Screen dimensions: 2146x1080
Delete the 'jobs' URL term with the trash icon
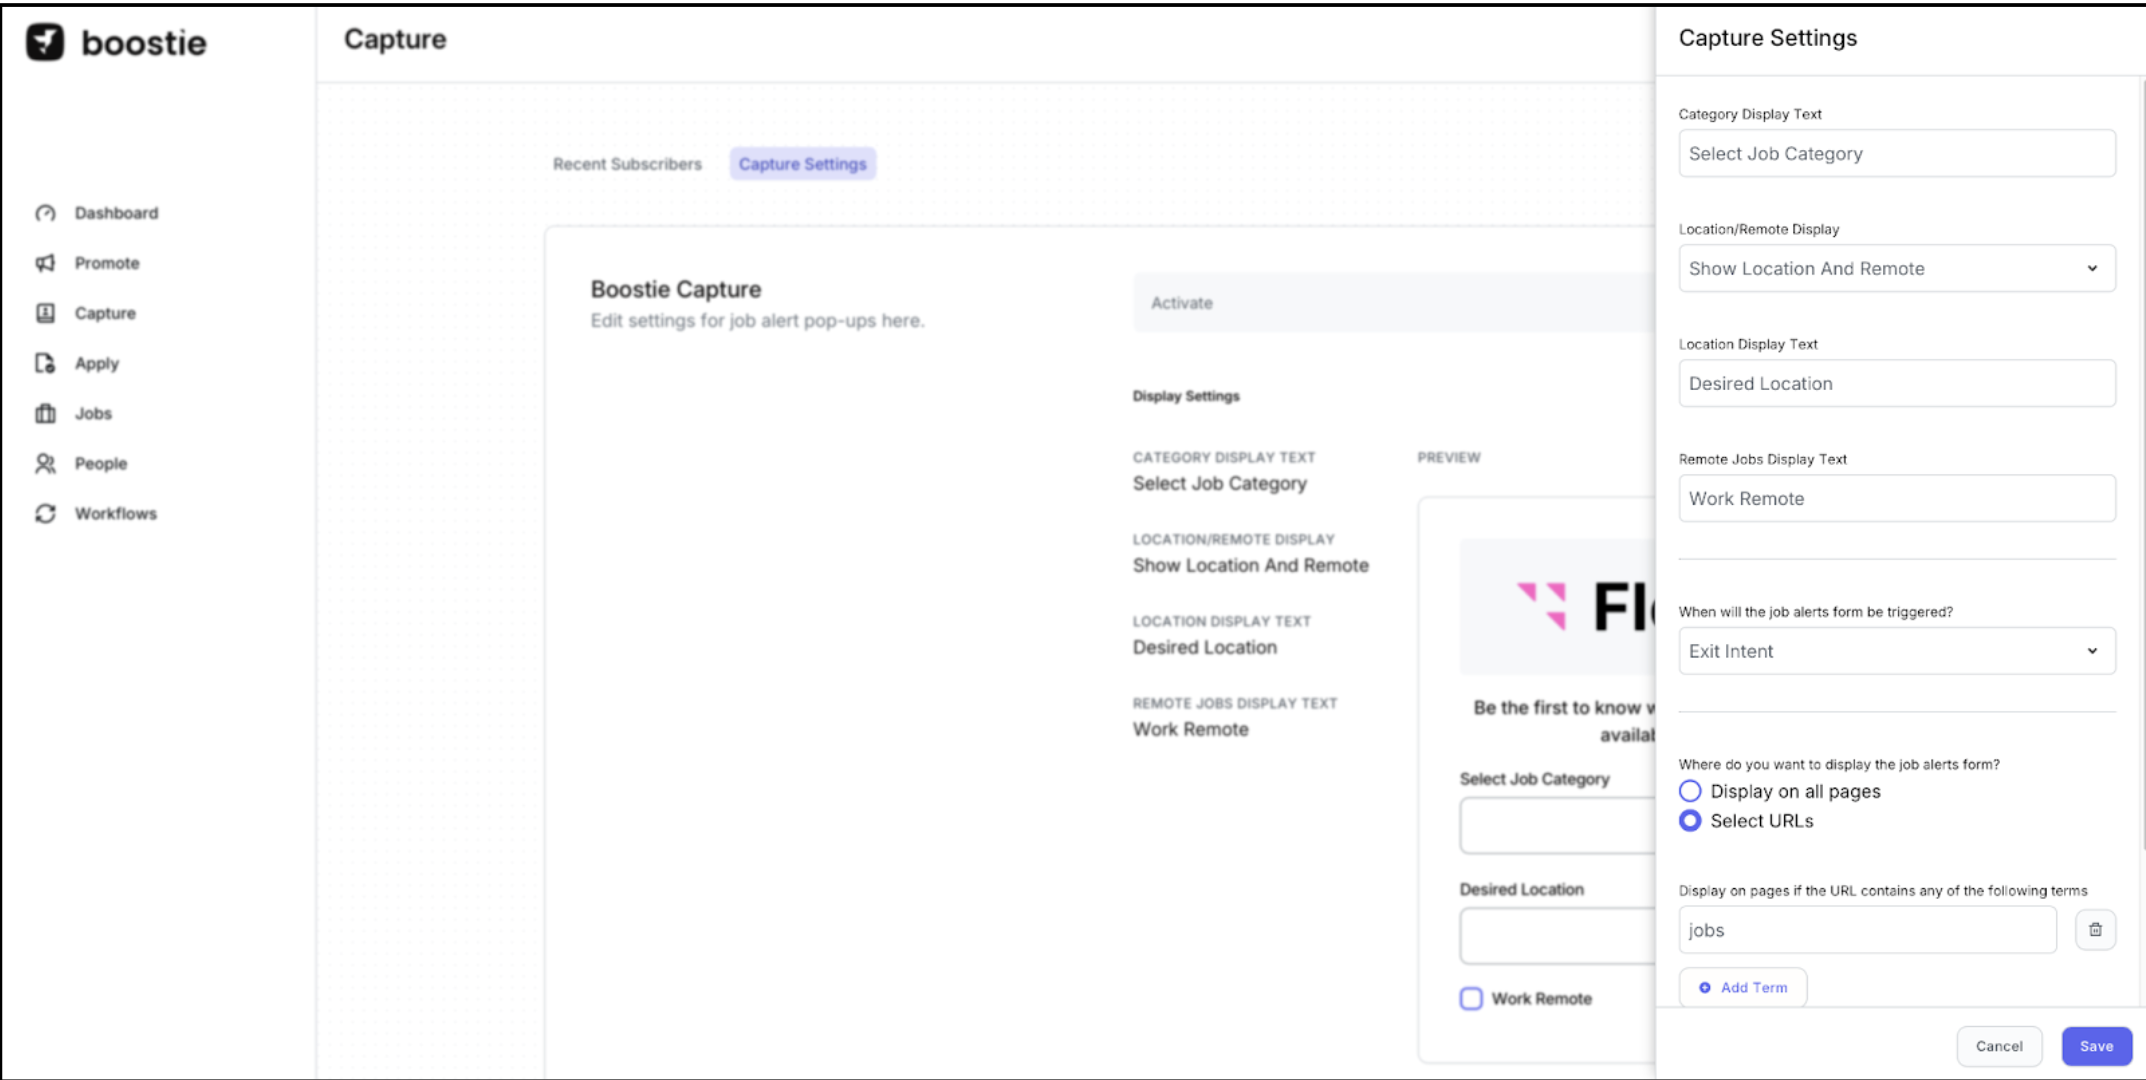2095,930
